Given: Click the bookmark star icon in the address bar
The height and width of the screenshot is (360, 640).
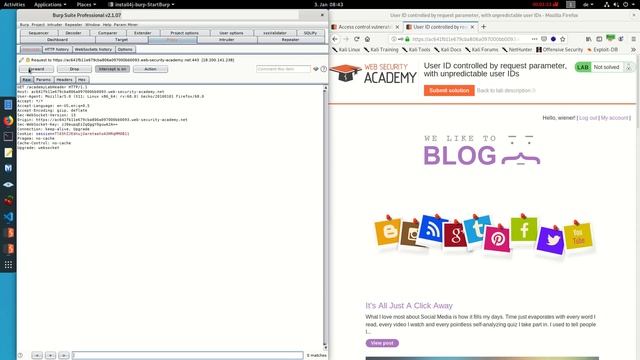Looking at the screenshot, I should [x=563, y=39].
